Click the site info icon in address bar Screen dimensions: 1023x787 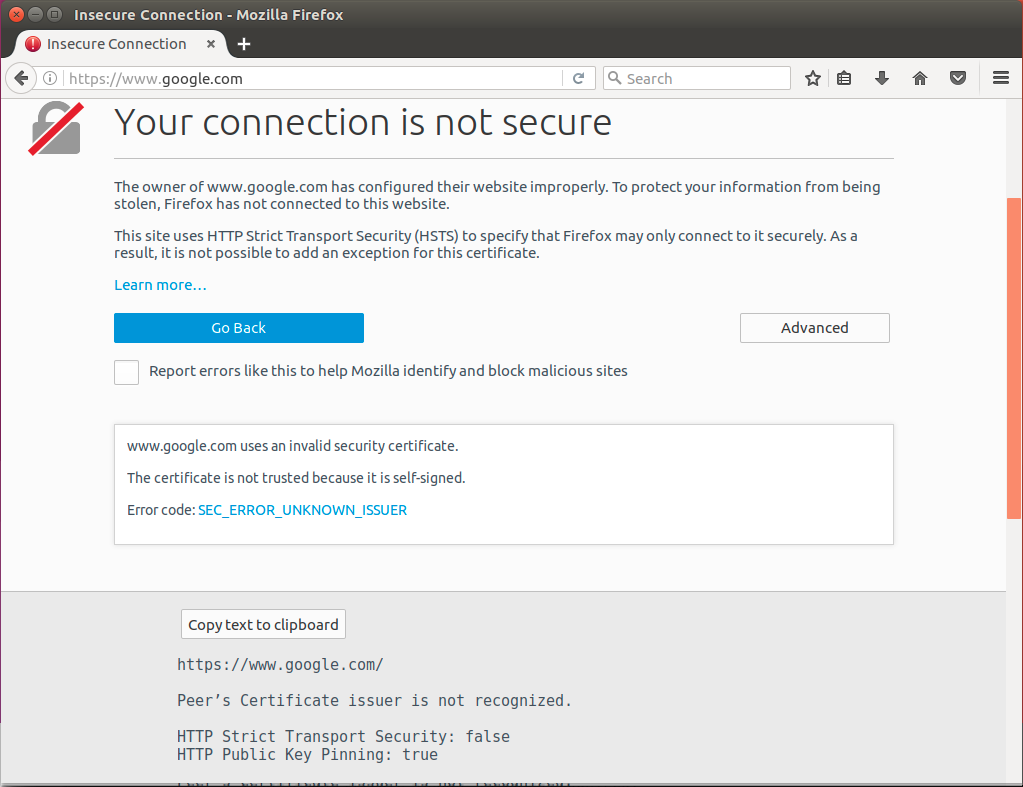[x=50, y=78]
